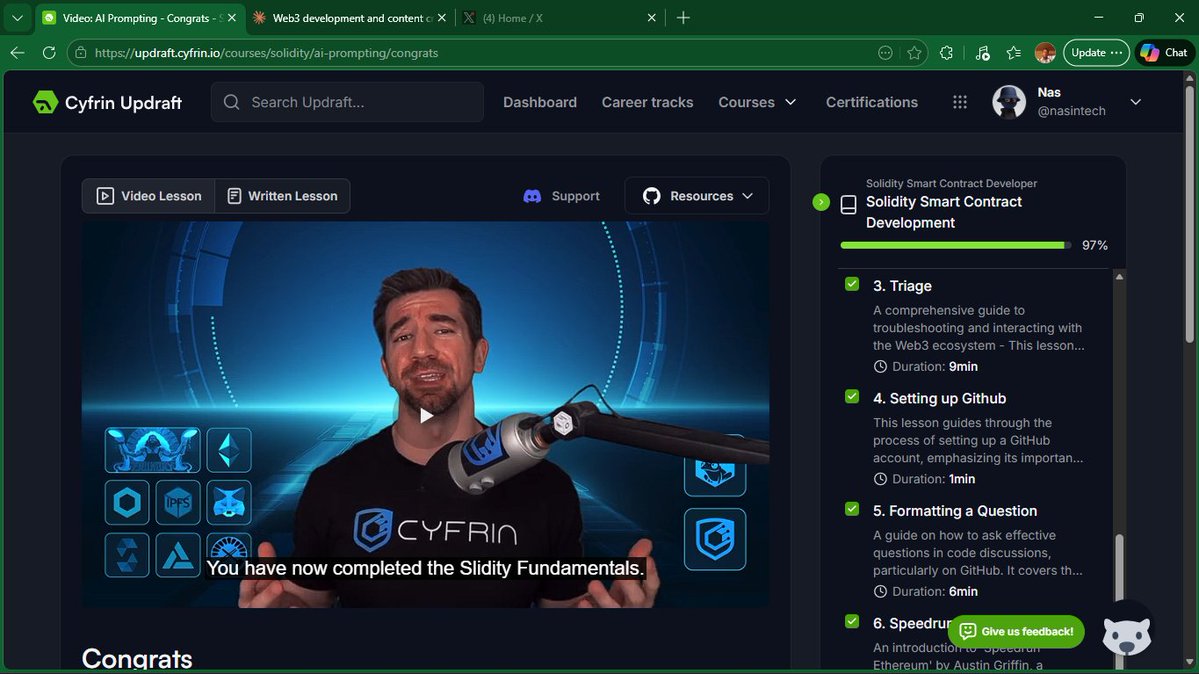
Task: Open the apps grid menu icon
Action: tap(960, 103)
